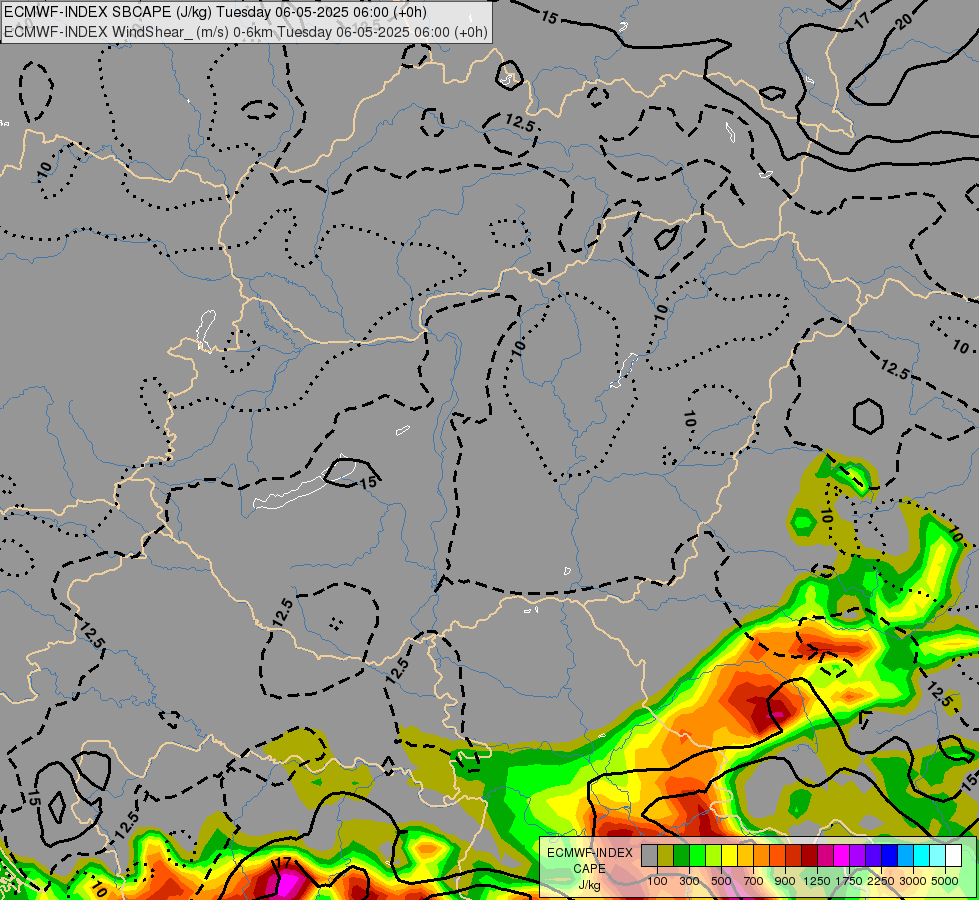
Task: Click the CAPE word in the legend
Action: click(589, 869)
